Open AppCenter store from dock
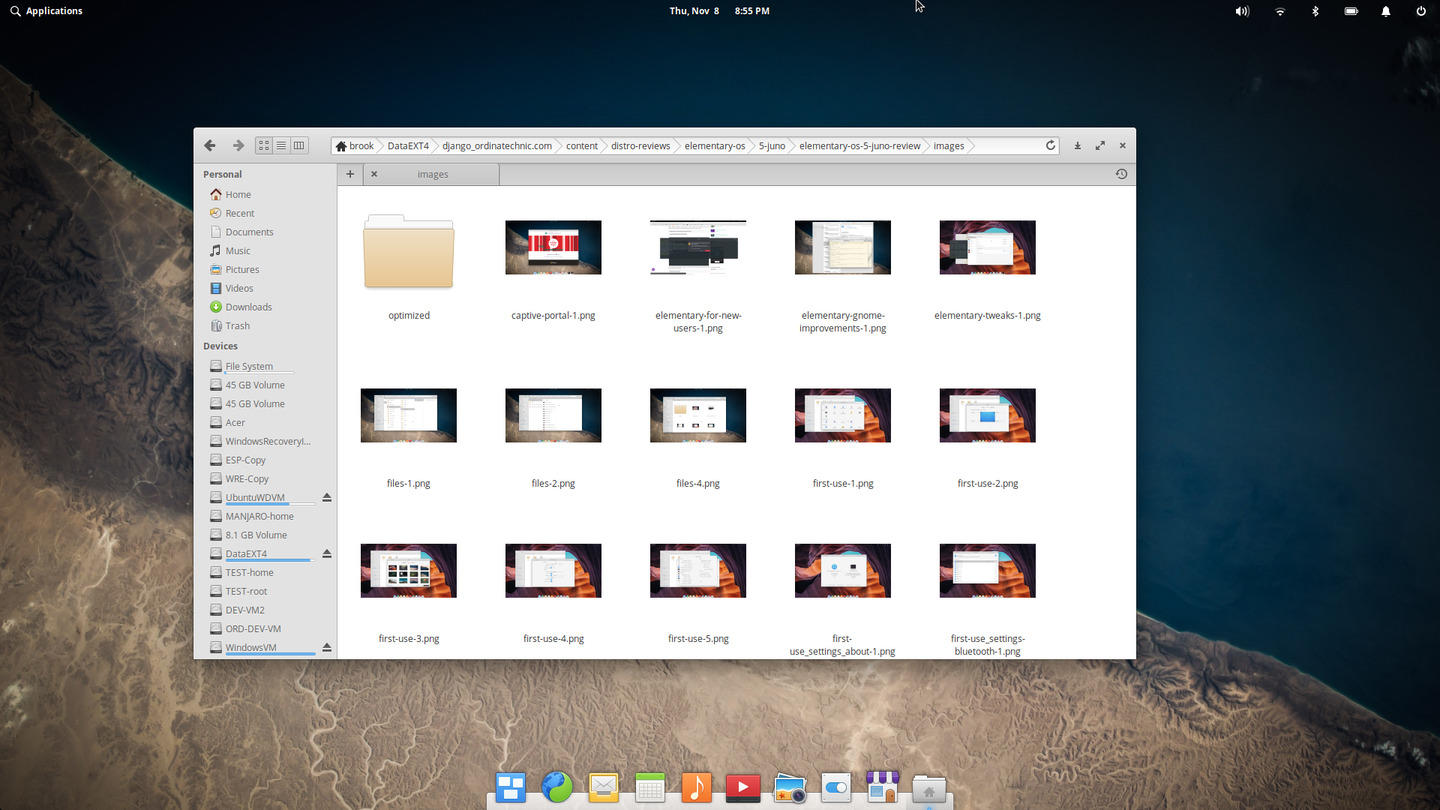1440x810 pixels. tap(882, 787)
